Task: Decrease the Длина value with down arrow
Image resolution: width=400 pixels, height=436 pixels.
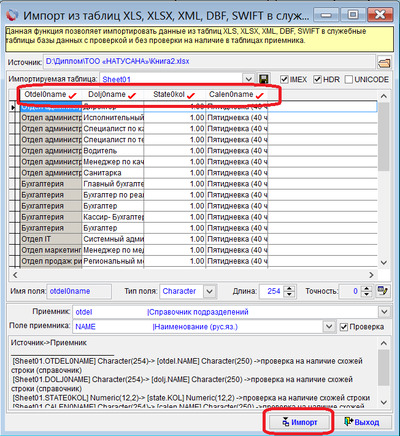Action: pos(290,294)
